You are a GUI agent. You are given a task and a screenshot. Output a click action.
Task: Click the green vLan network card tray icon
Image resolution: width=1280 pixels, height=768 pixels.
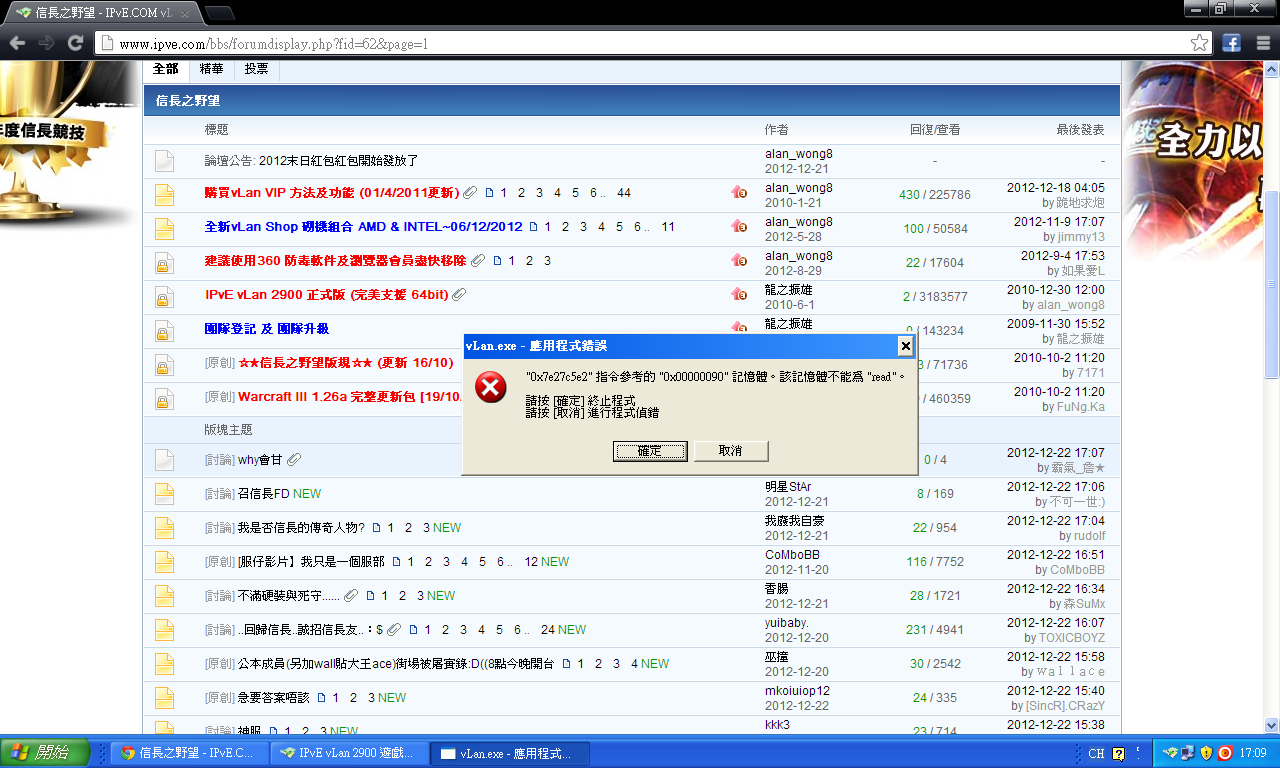click(1170, 753)
